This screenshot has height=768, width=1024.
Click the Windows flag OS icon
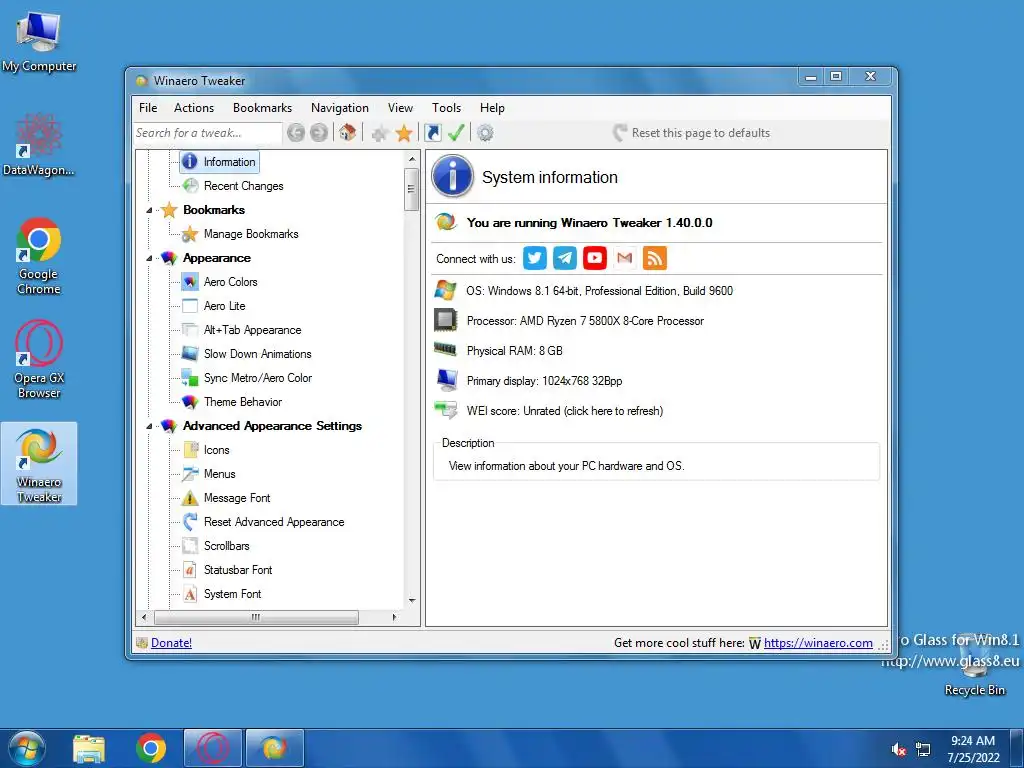click(x=445, y=290)
